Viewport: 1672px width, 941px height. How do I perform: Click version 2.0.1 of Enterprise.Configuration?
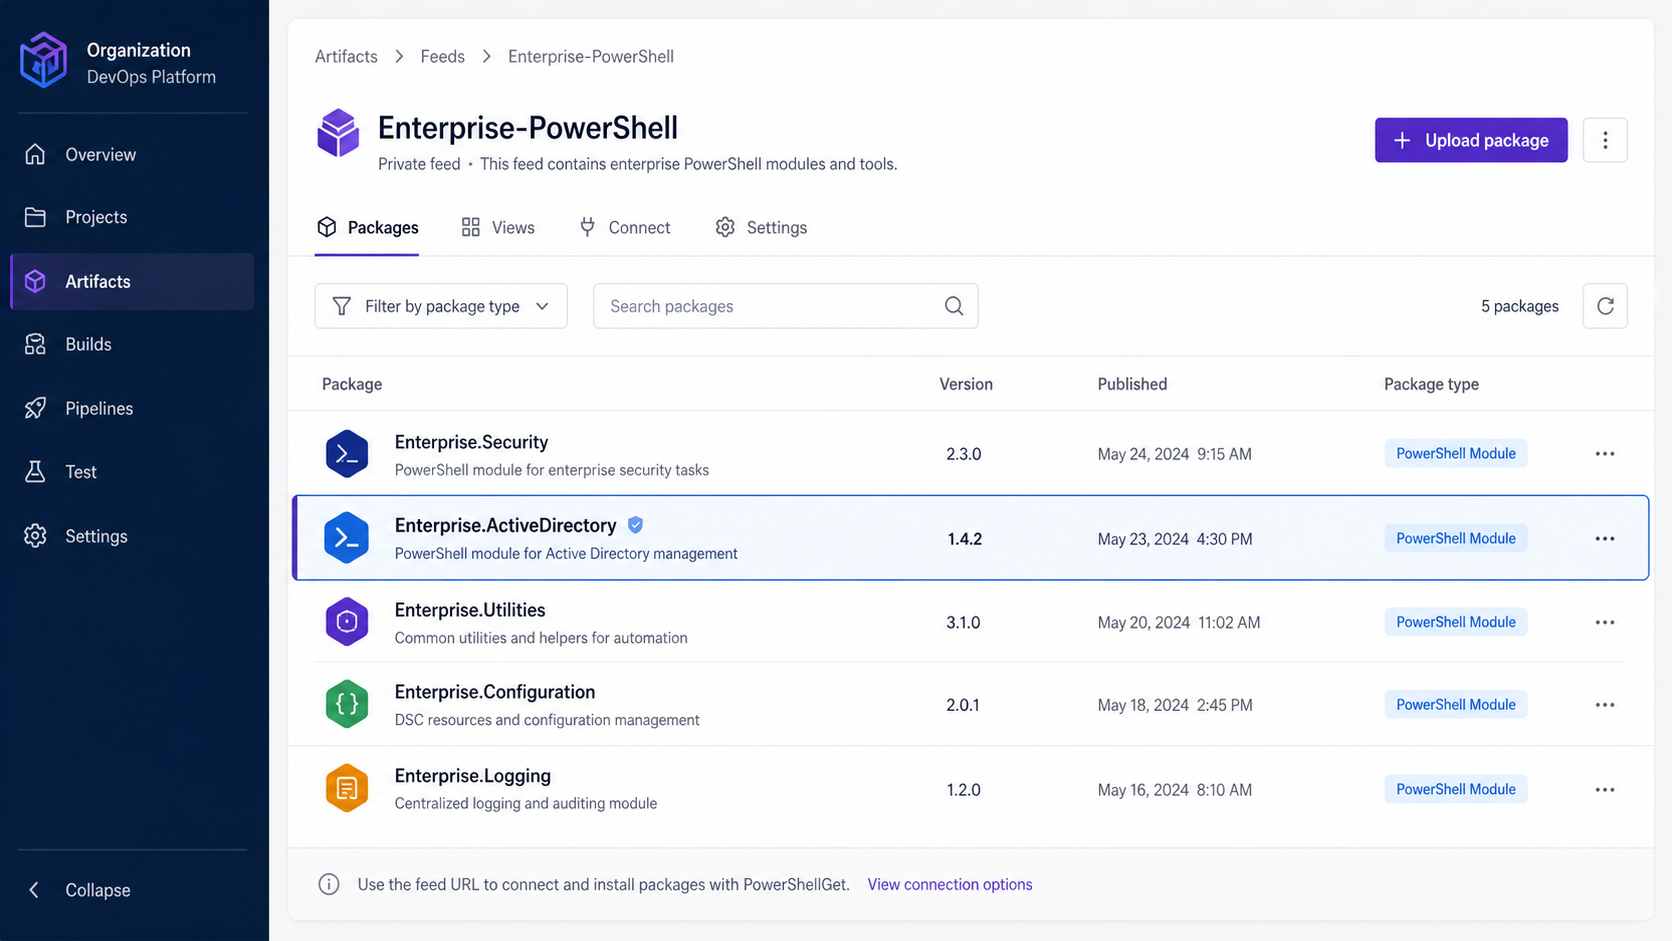(x=963, y=705)
